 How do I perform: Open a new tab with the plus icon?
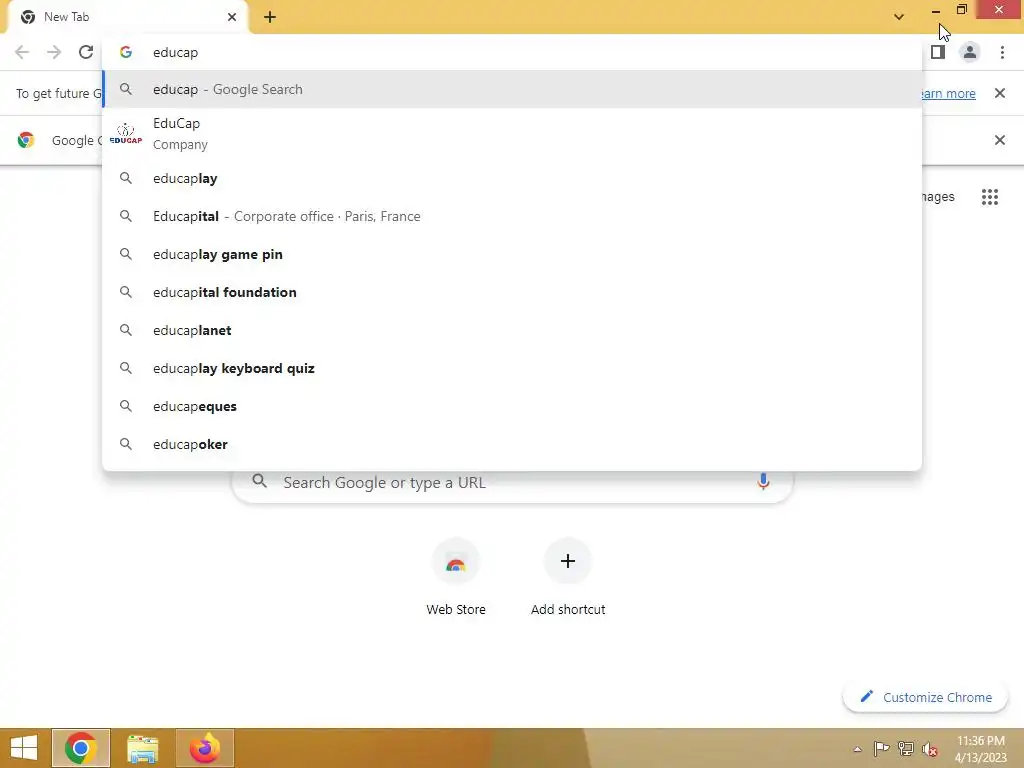point(270,17)
